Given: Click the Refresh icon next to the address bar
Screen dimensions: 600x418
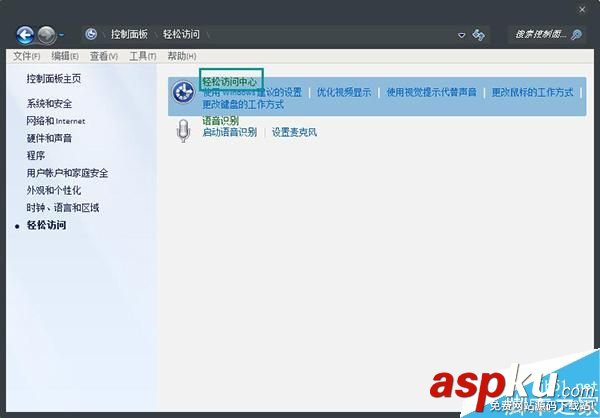Looking at the screenshot, I should click(478, 35).
